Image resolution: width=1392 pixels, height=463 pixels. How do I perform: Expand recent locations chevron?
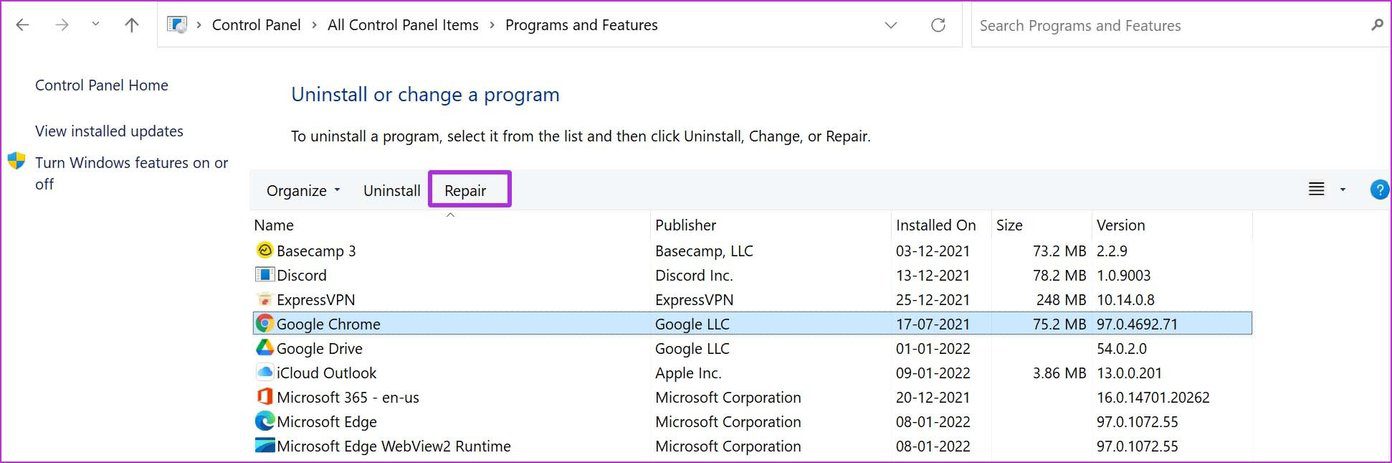pyautogui.click(x=95, y=24)
